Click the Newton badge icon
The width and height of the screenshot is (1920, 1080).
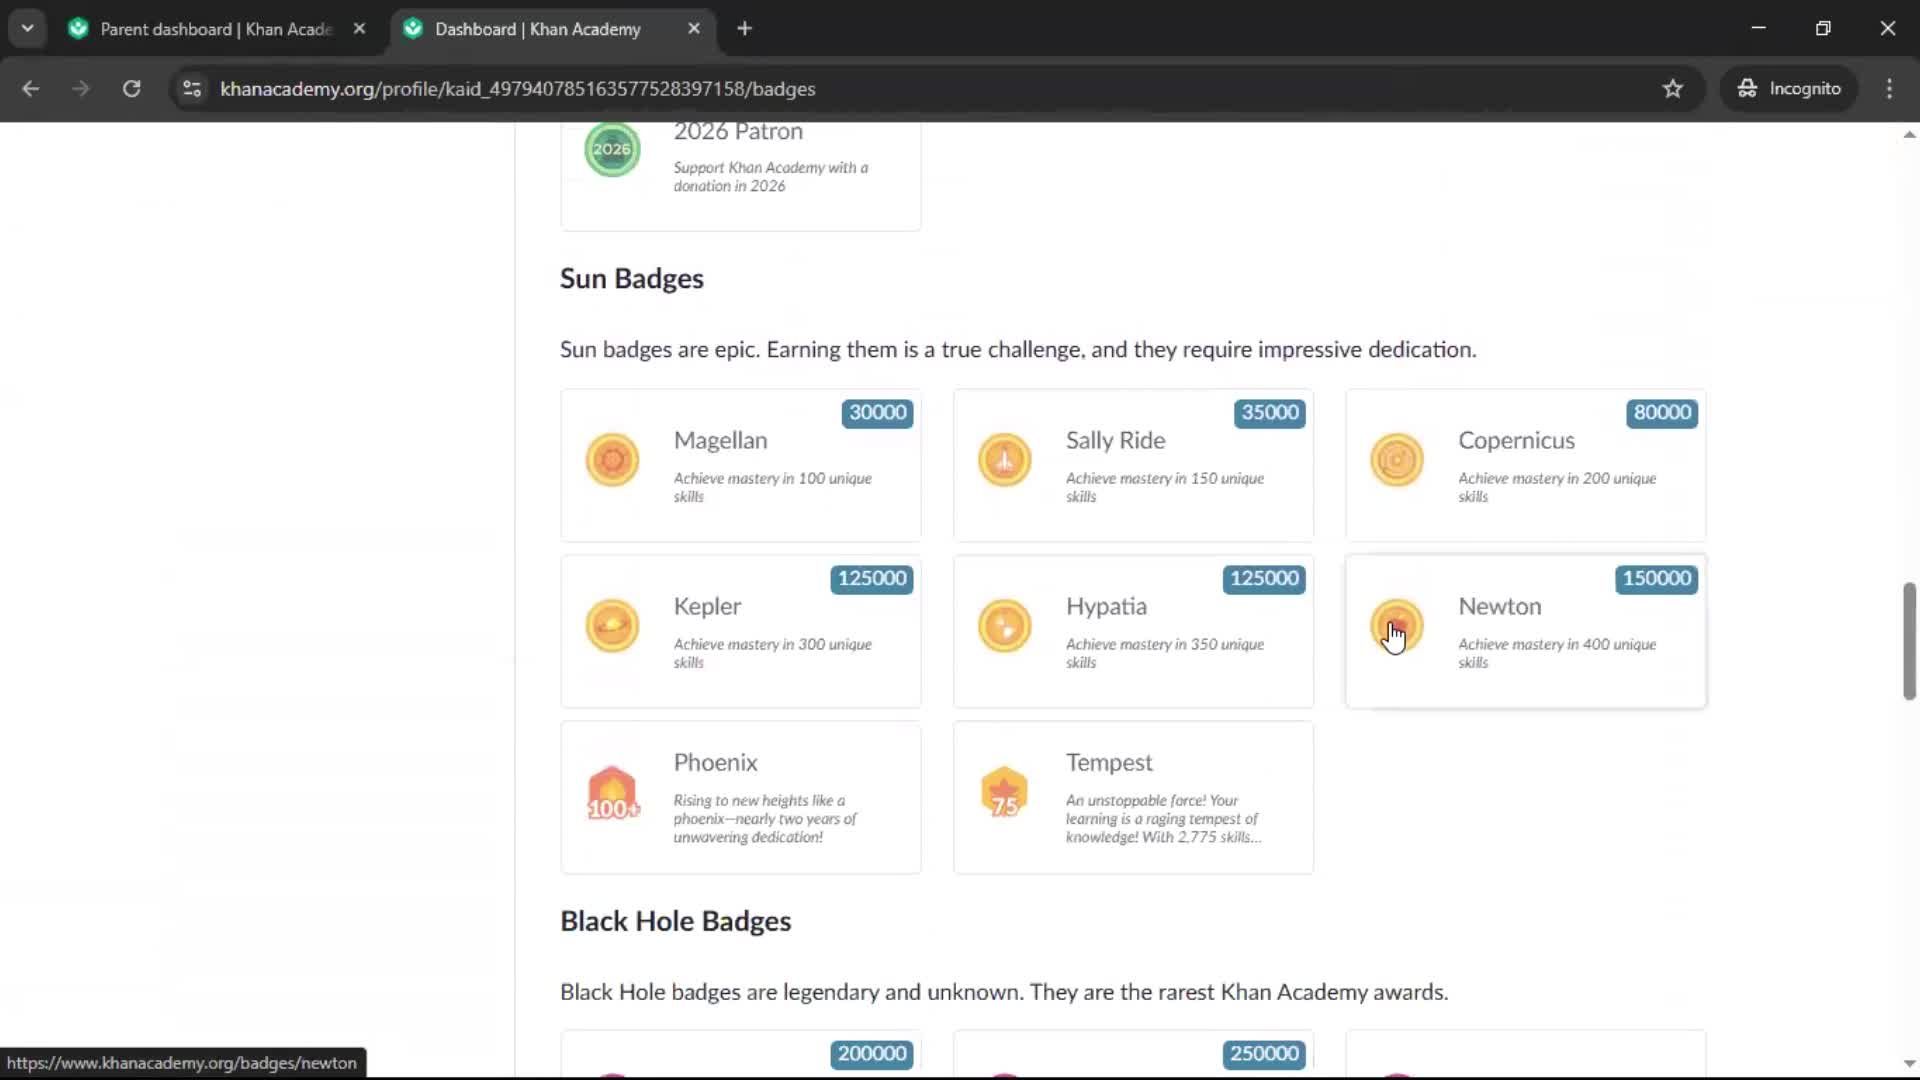point(1397,626)
